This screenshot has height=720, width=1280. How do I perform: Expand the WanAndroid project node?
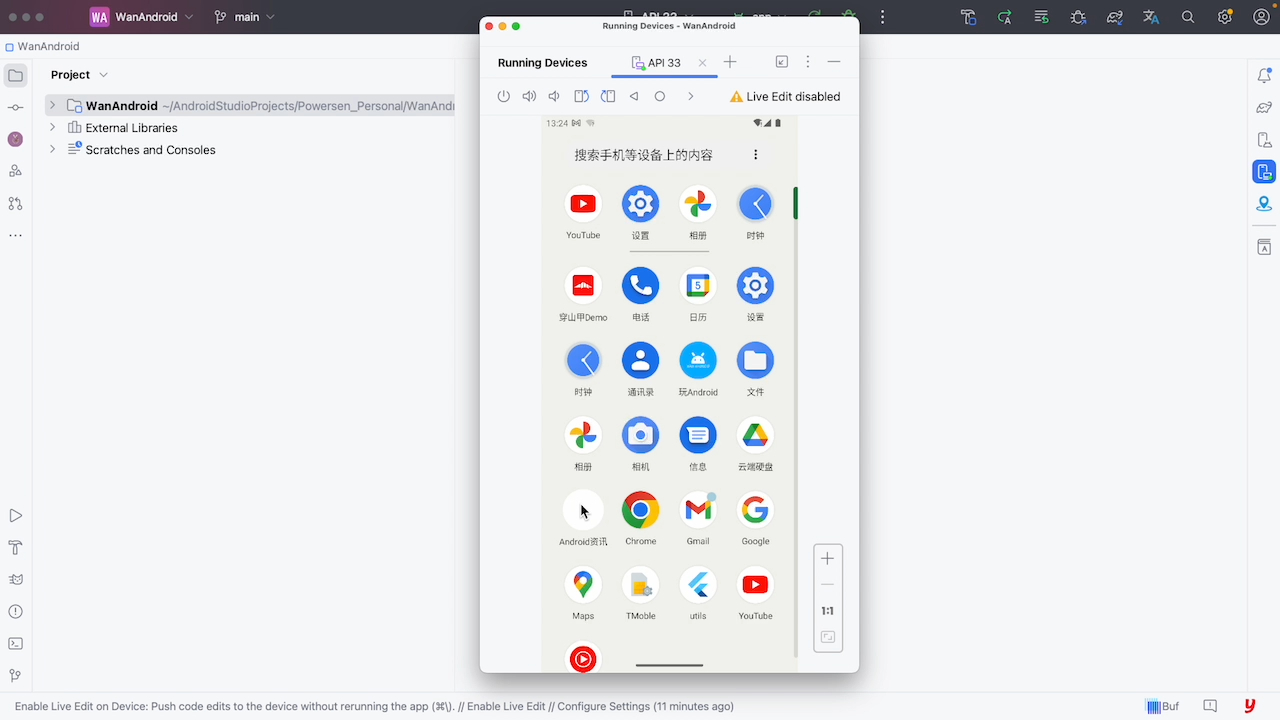click(x=52, y=105)
